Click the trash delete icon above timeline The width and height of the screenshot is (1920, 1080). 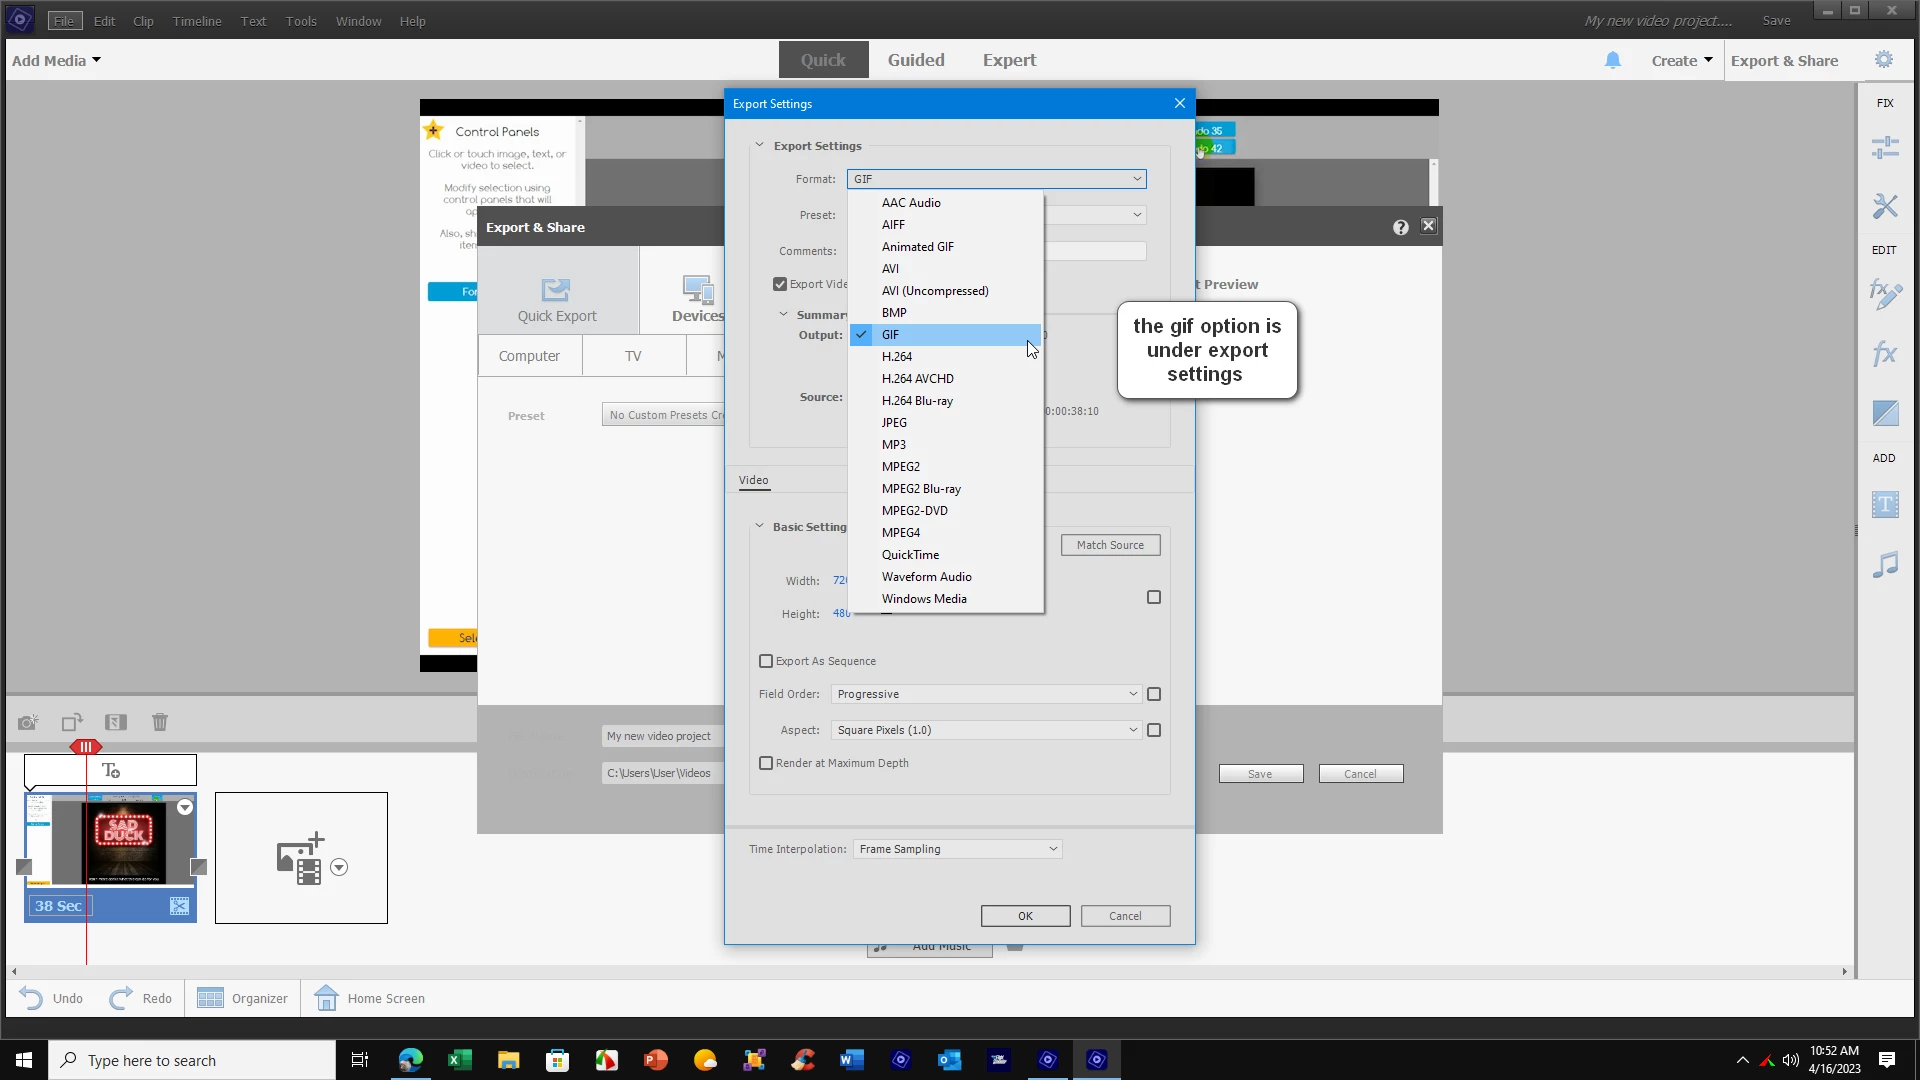coord(160,722)
